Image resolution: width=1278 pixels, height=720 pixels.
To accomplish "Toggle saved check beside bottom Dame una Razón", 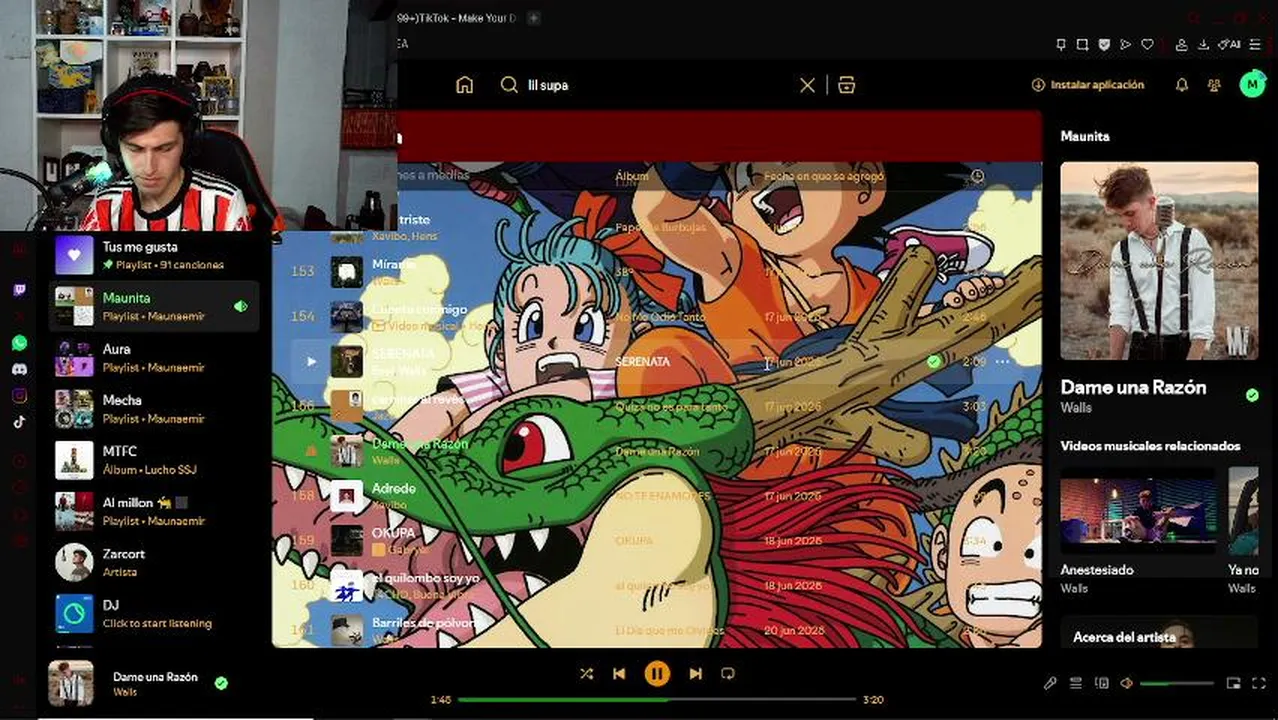I will [221, 684].
